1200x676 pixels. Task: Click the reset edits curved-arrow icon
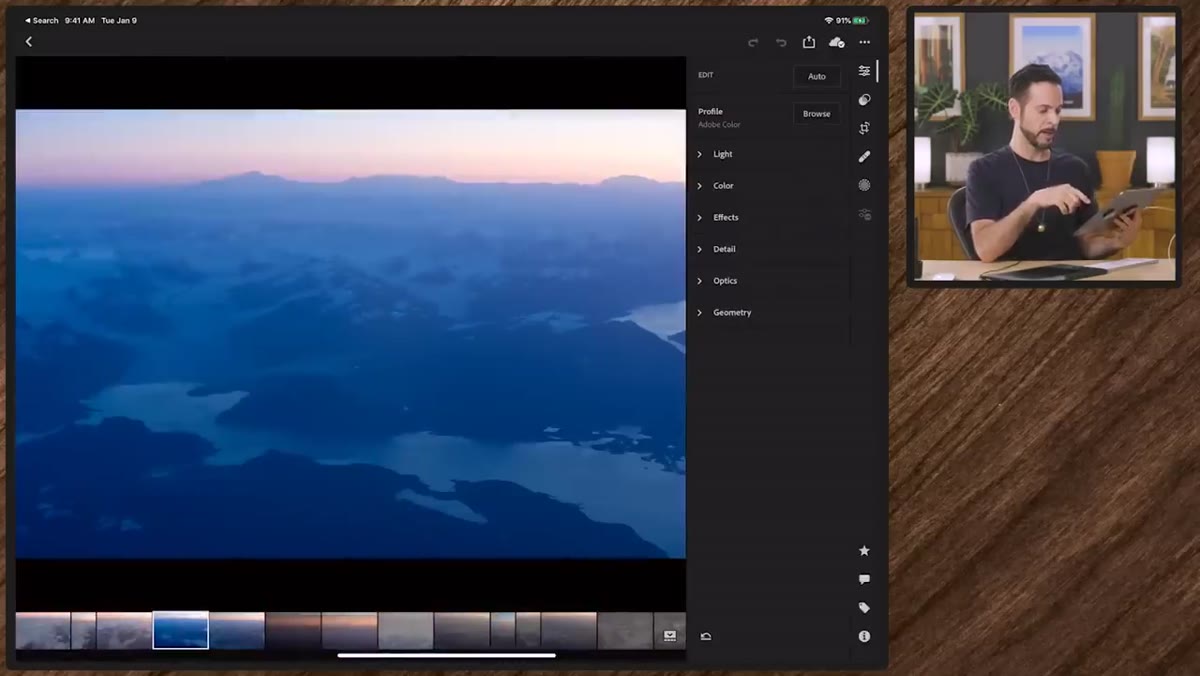pos(706,636)
